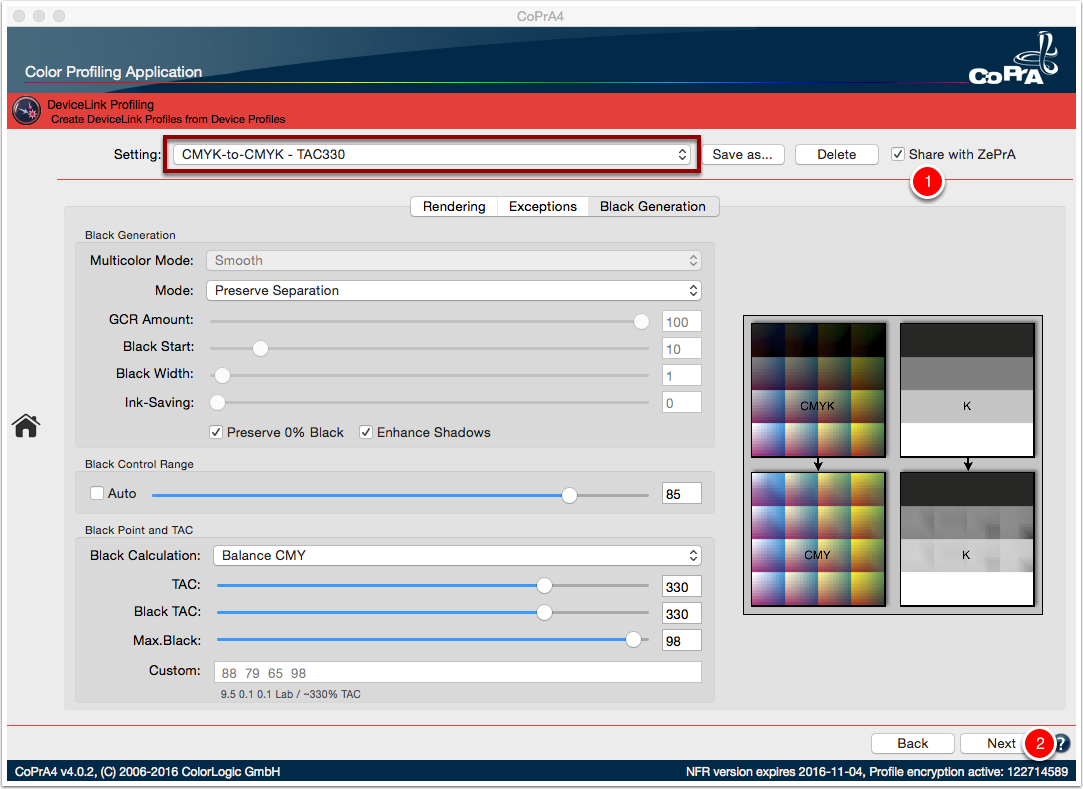Select the source CMYK preview thumbnail

pyautogui.click(x=818, y=390)
